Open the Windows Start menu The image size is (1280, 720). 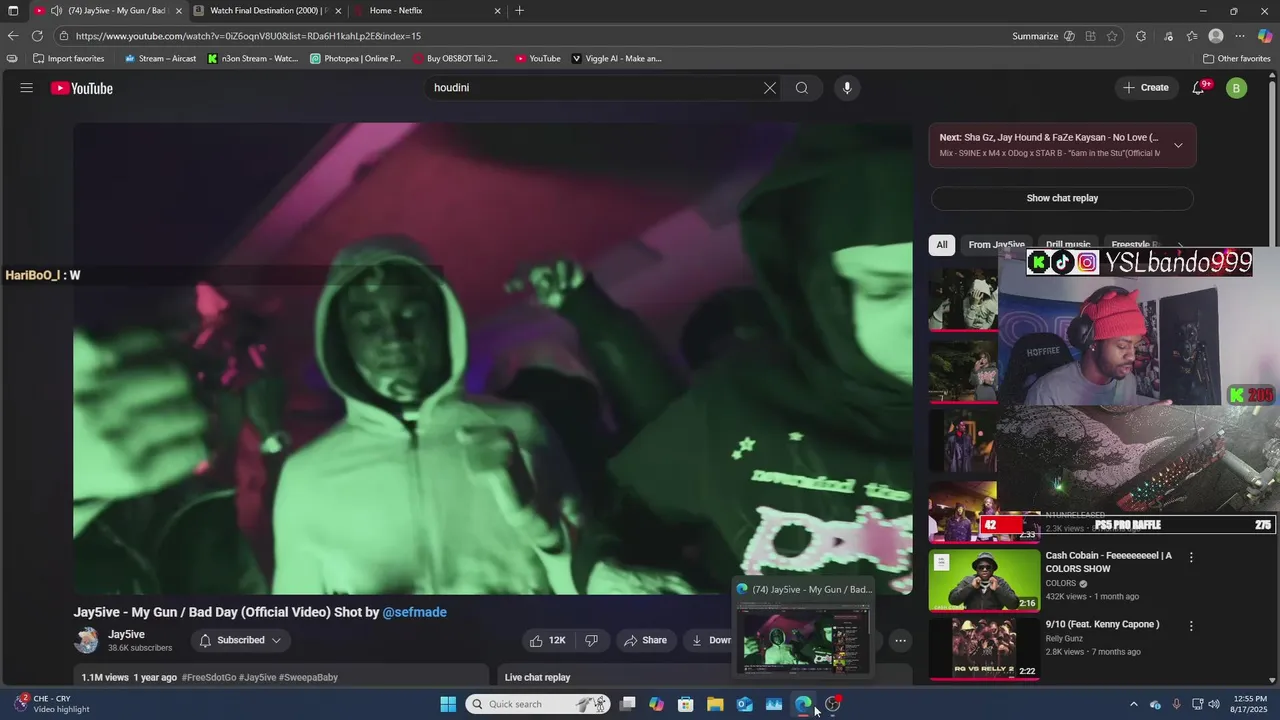(448, 704)
